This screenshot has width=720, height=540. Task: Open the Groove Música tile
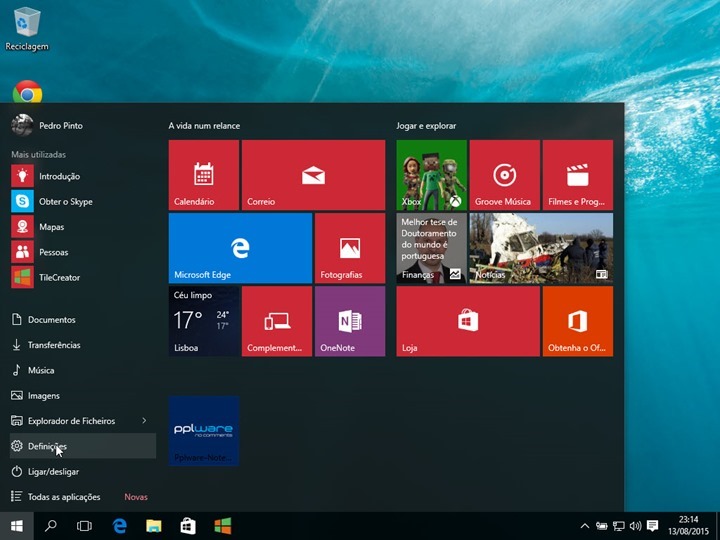pyautogui.click(x=504, y=175)
